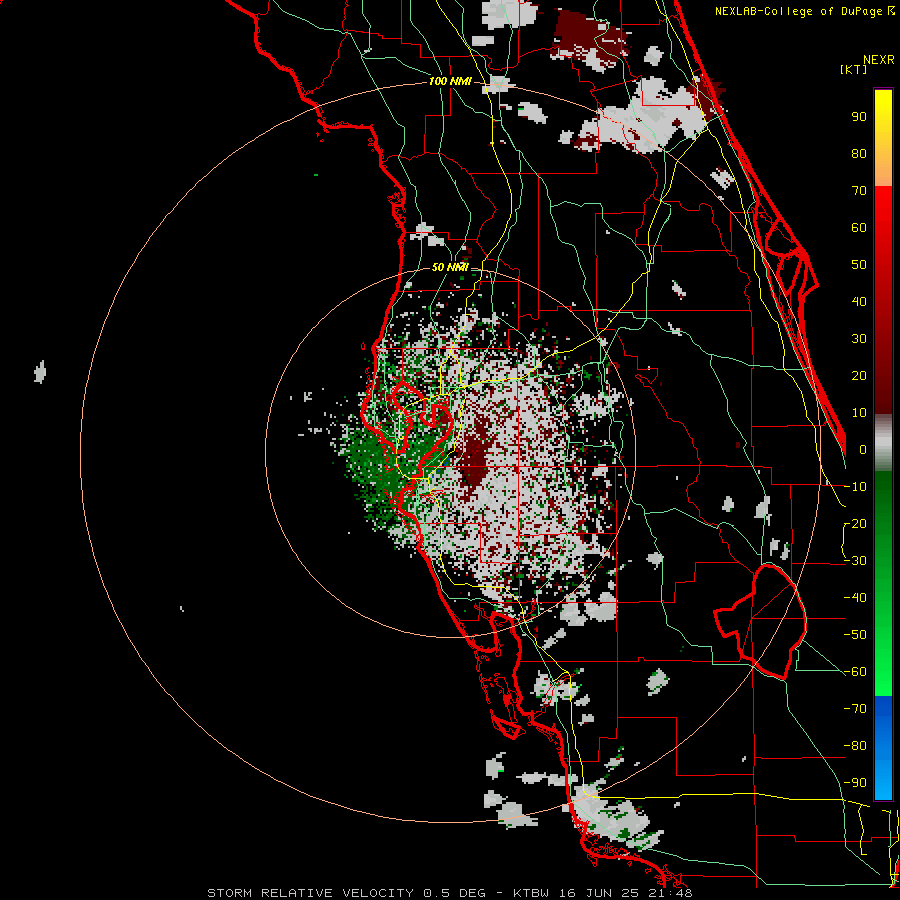Click the positive 70 knot scale label
Viewport: 900px width, 900px height.
point(859,191)
